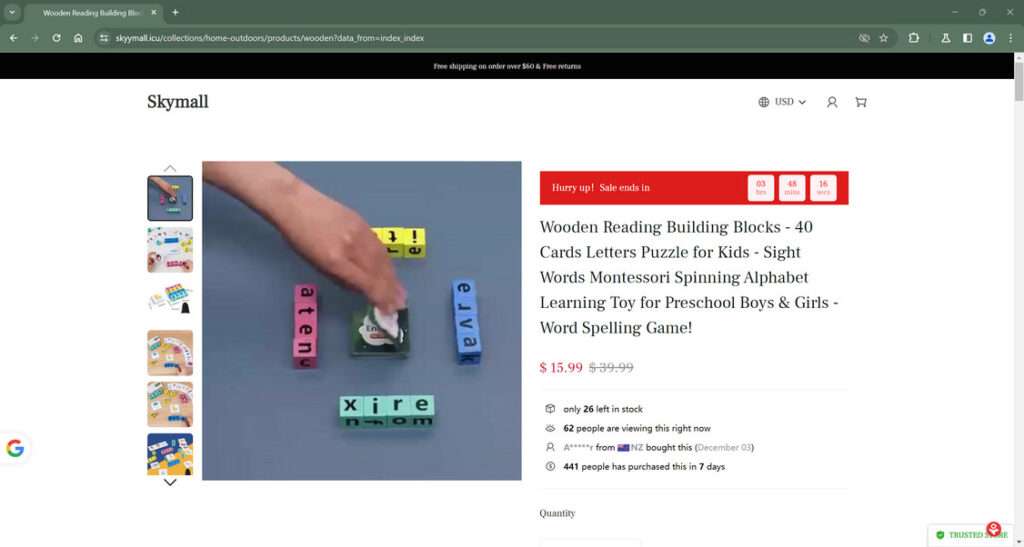Open the browser extensions puzzle icon
The height and width of the screenshot is (547, 1024).
pos(914,38)
